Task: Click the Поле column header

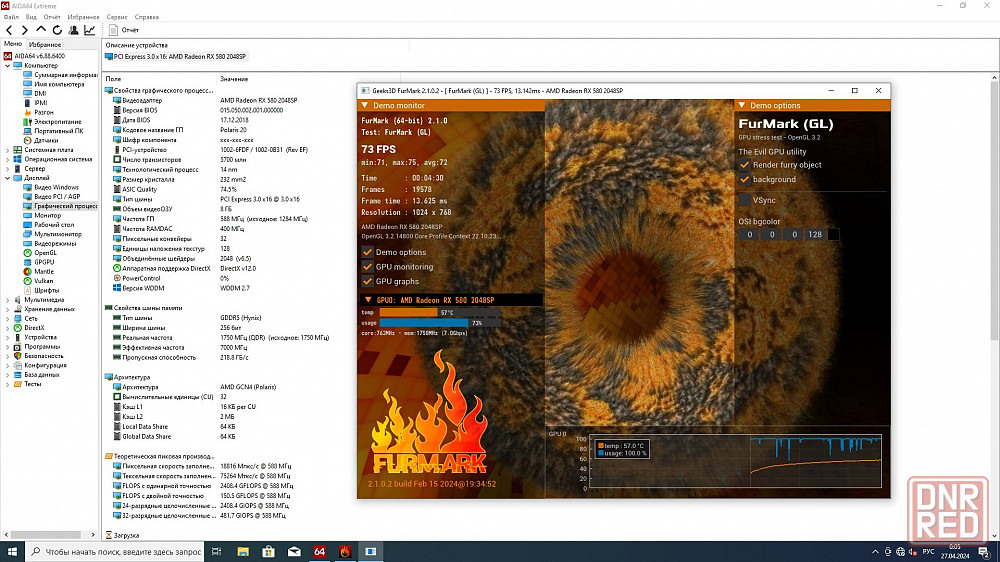Action: coord(114,79)
